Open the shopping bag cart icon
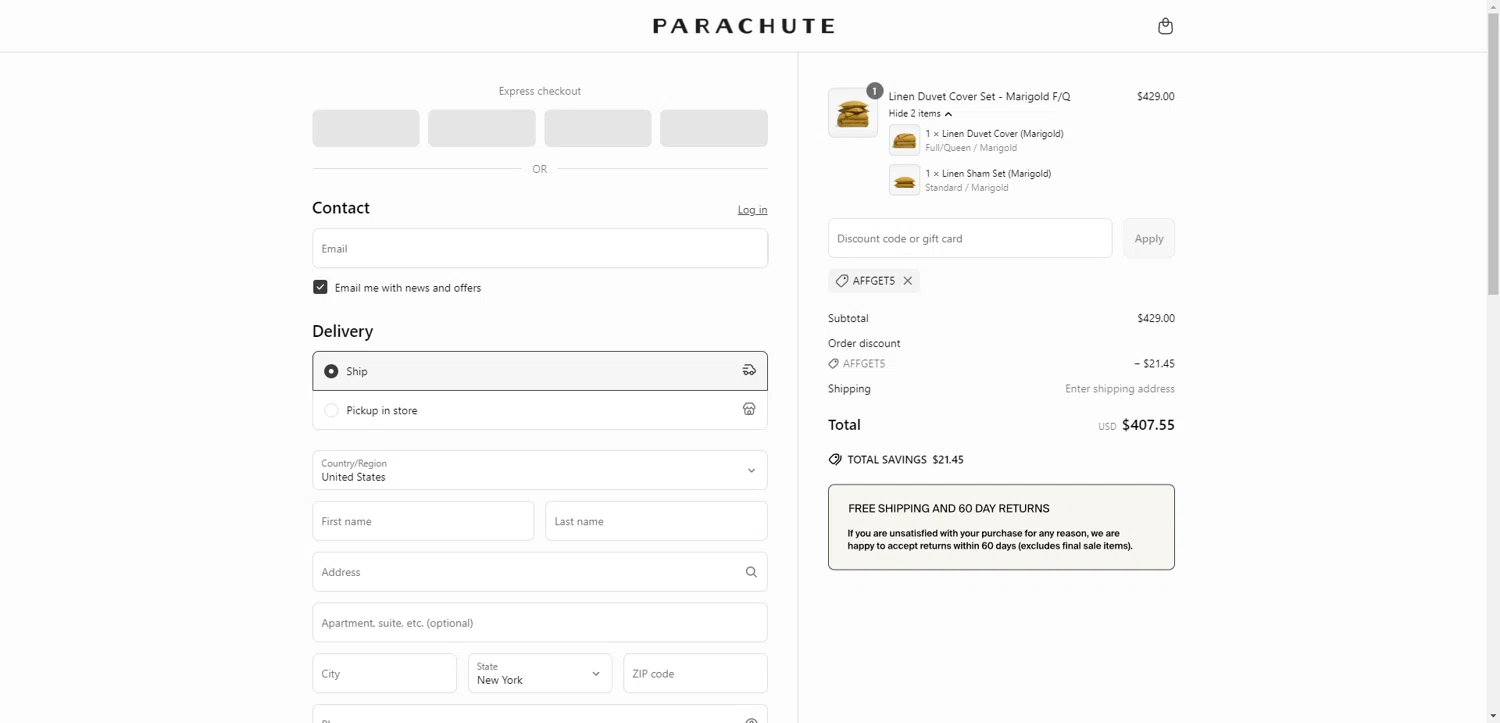 click(1165, 26)
